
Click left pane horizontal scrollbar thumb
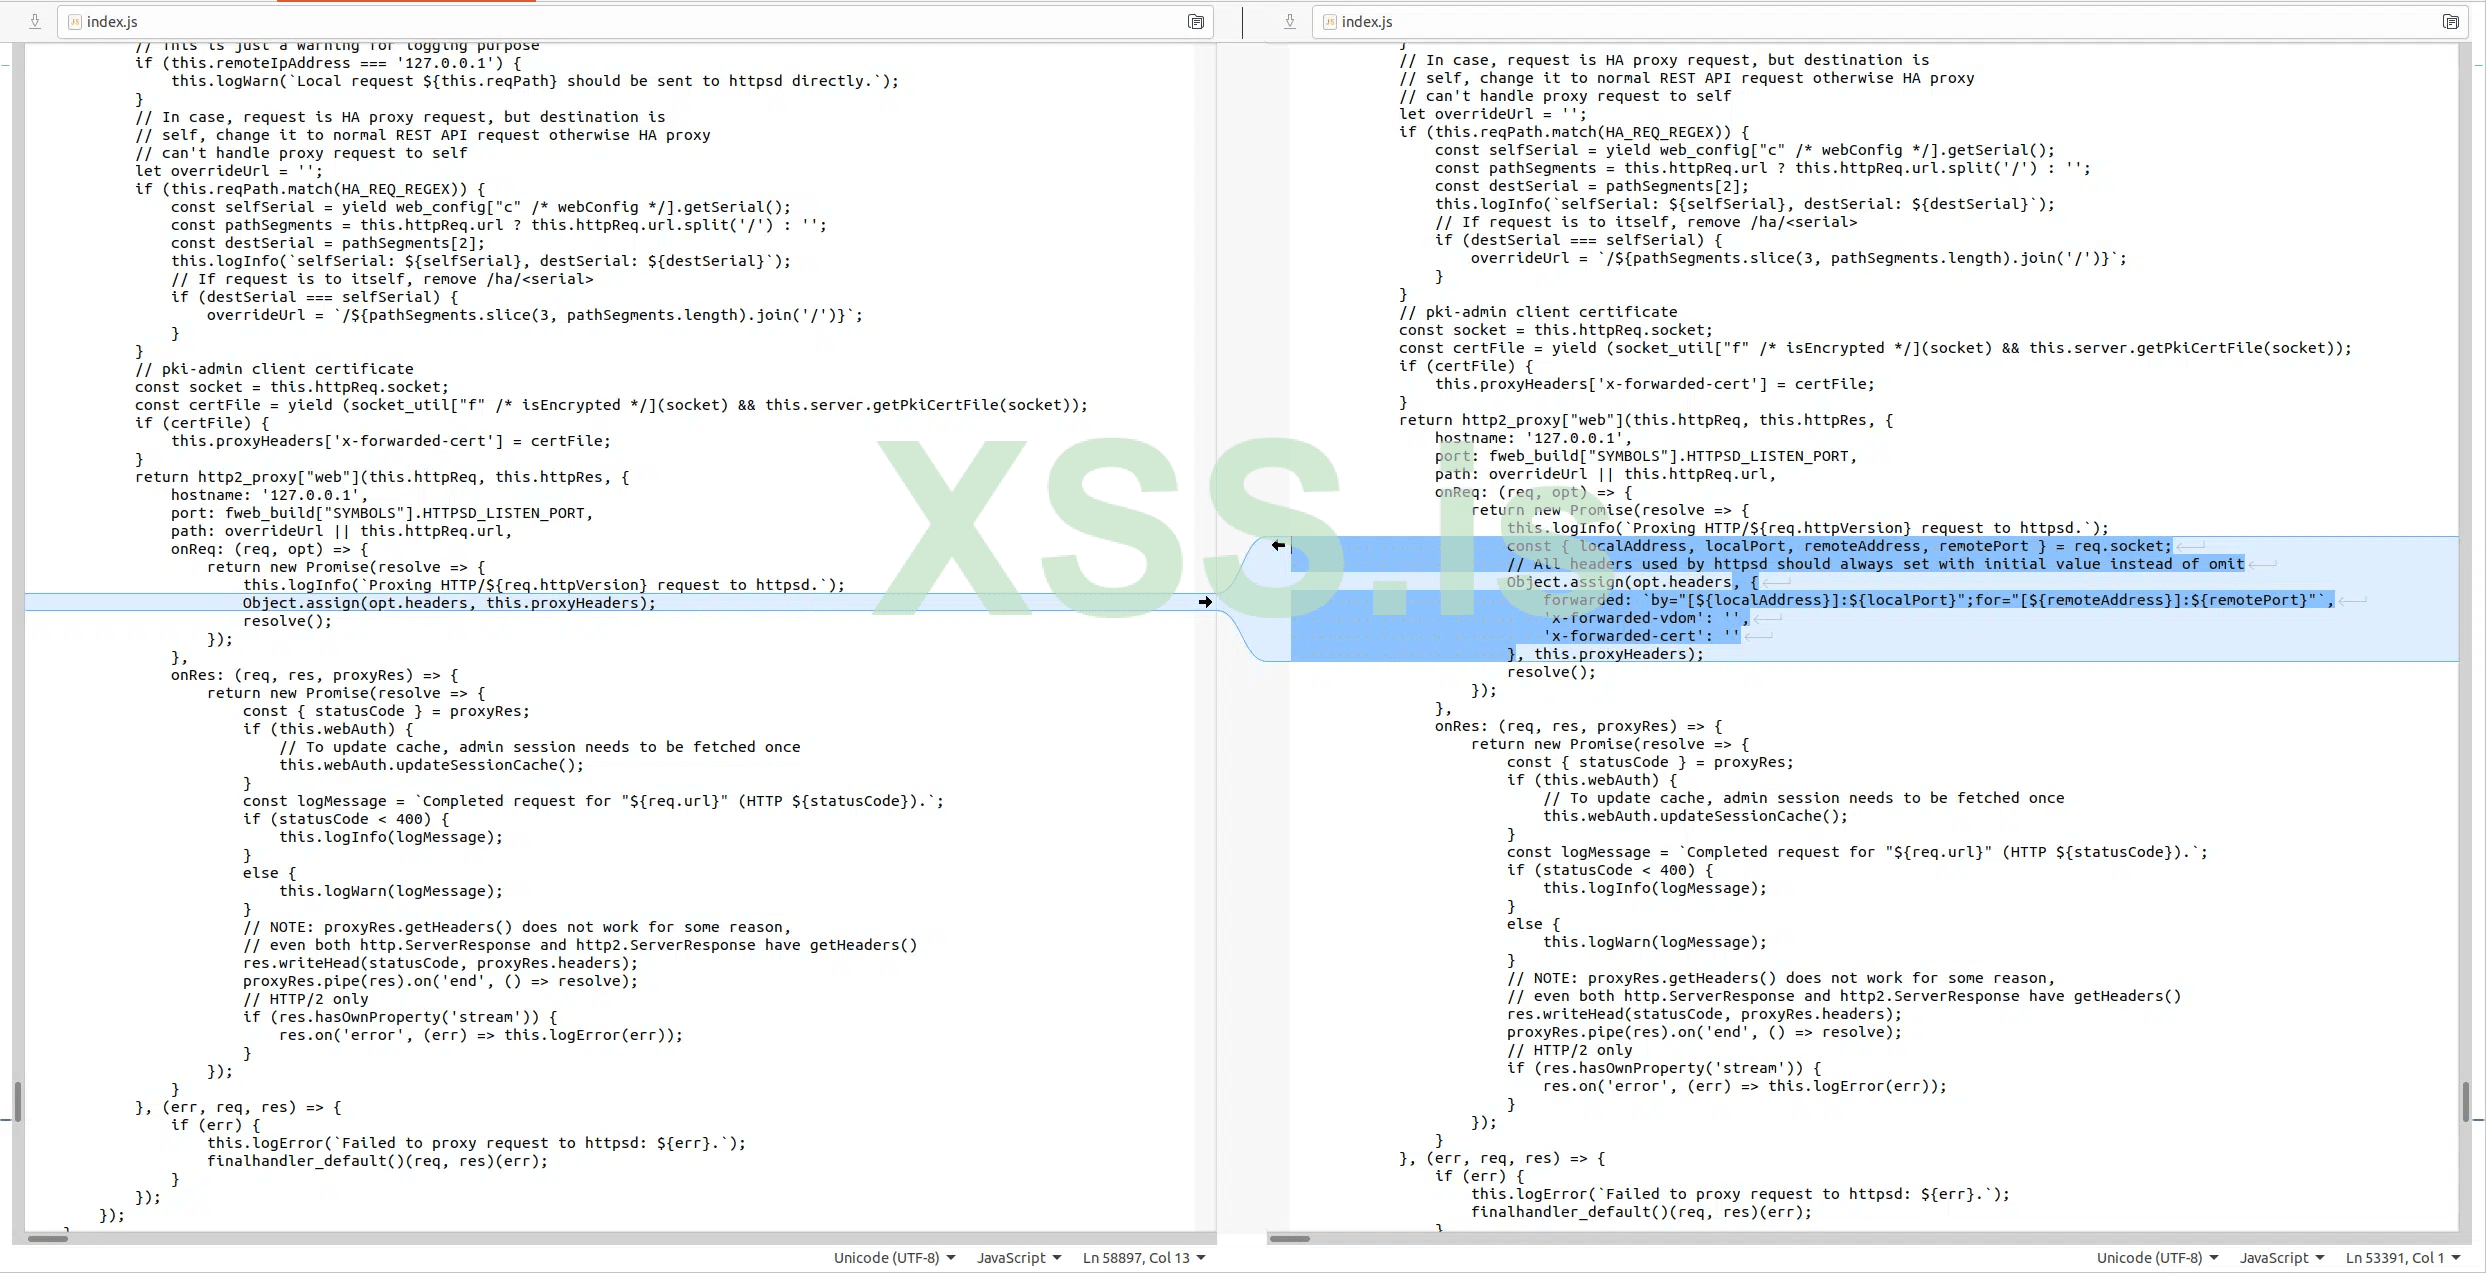click(47, 1239)
